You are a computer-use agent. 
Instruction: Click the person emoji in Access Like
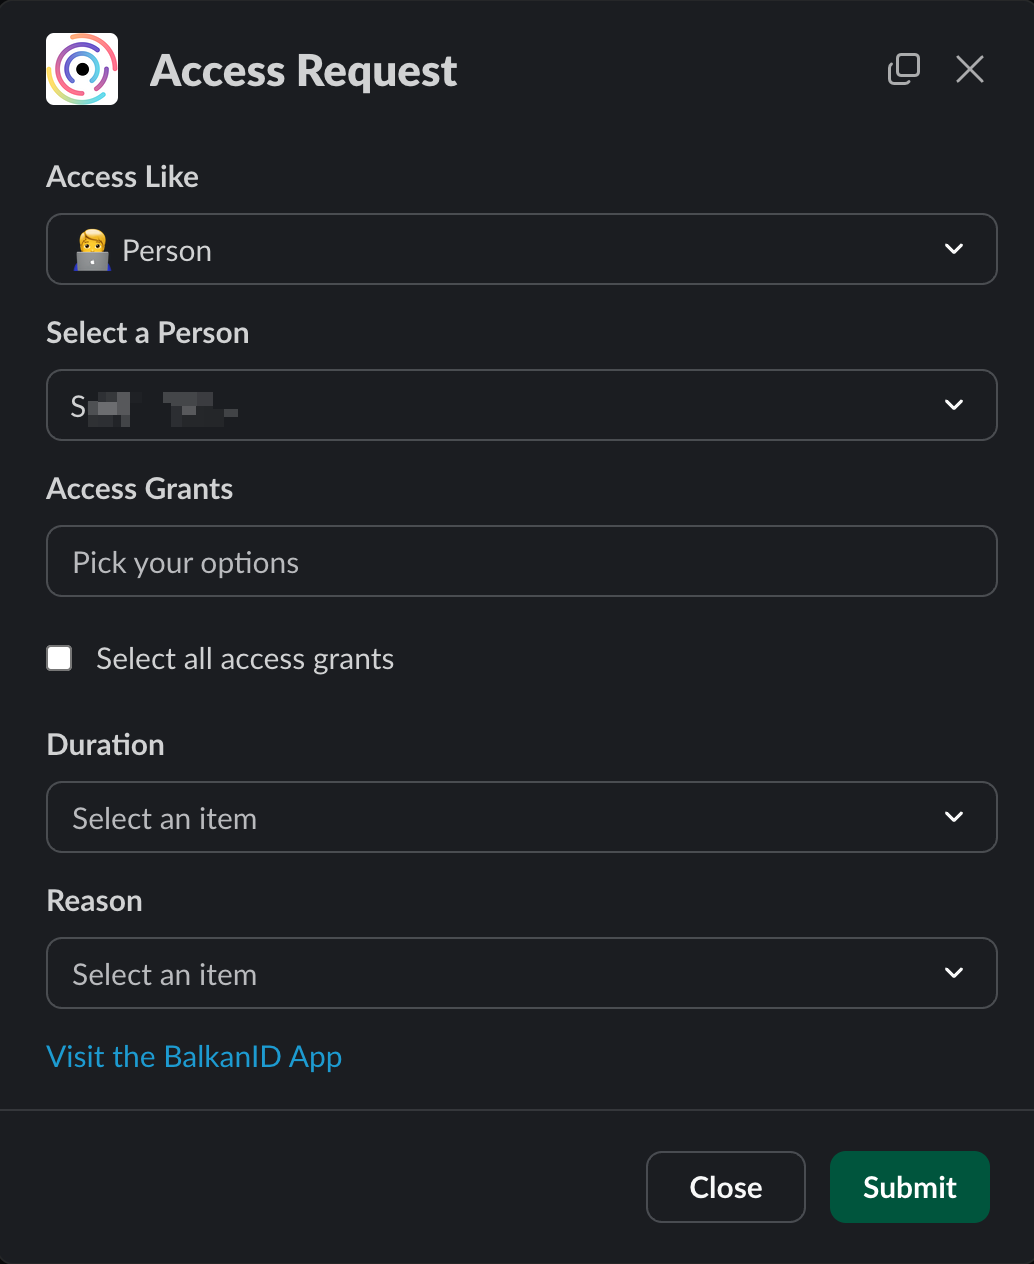(92, 250)
